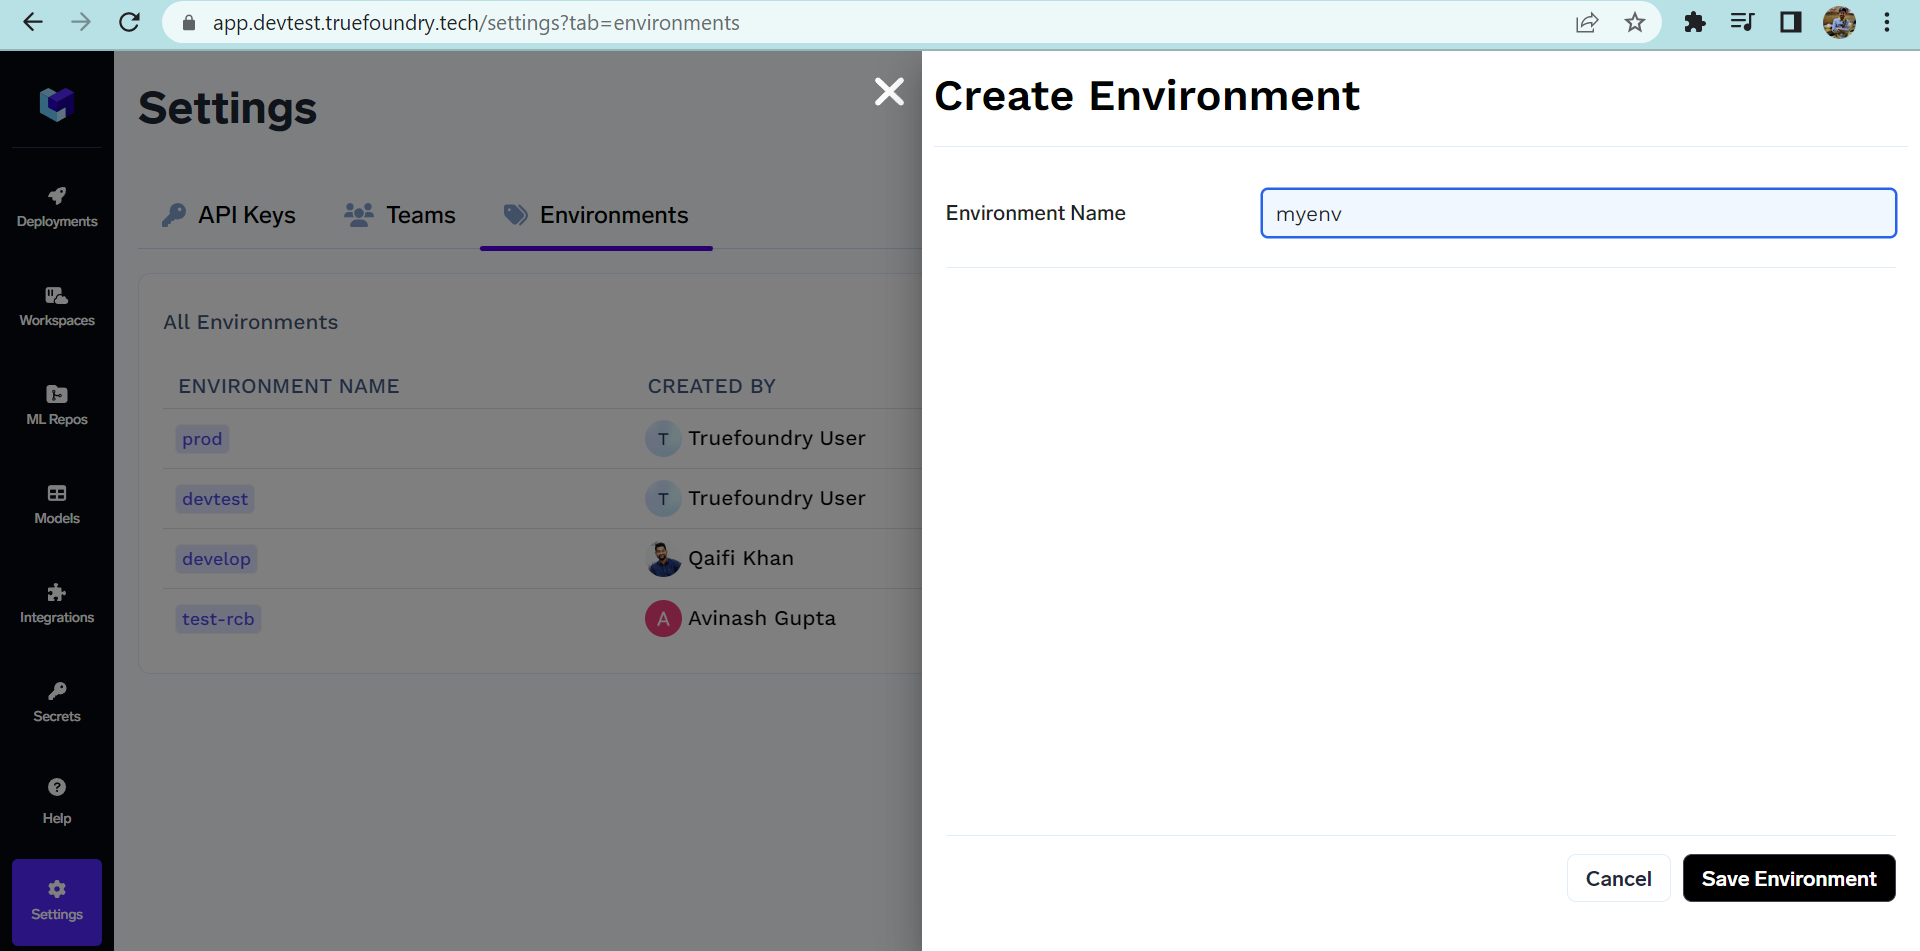Share this page from address bar
Screen dimensions: 1920x951
(1587, 22)
